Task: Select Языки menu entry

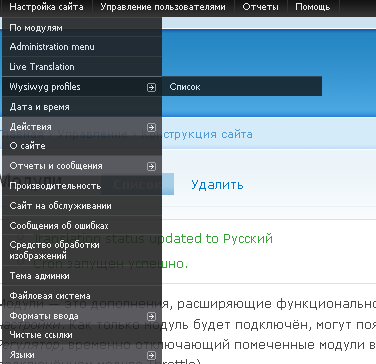Action: tap(82, 355)
